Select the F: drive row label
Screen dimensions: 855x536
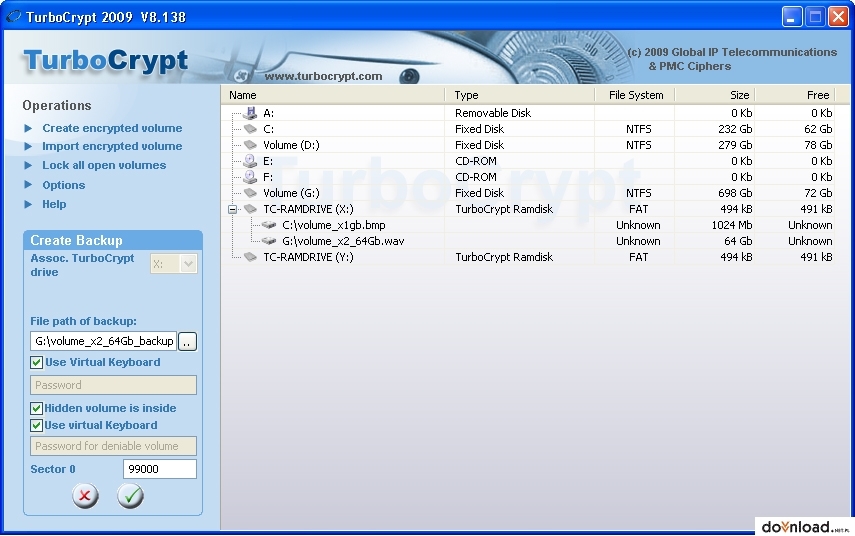(268, 177)
